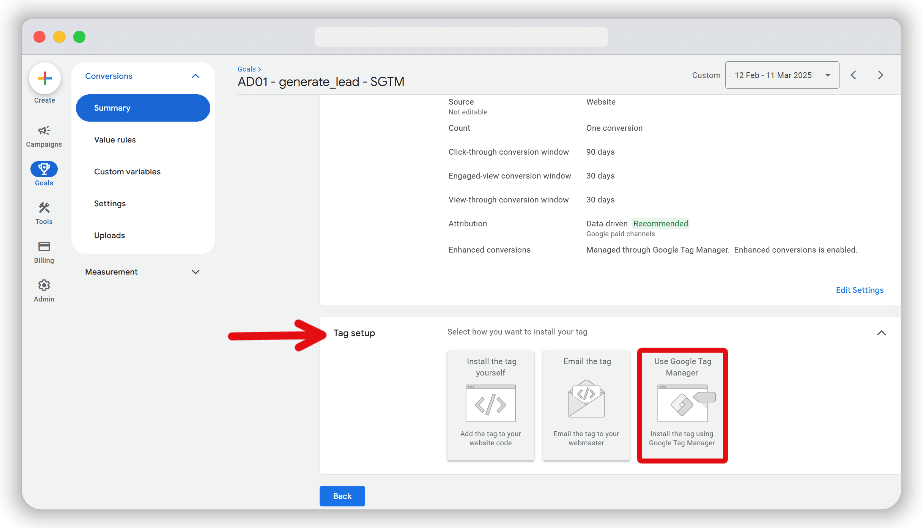Choose Install the tag yourself card
The image size is (922, 528).
pos(491,405)
